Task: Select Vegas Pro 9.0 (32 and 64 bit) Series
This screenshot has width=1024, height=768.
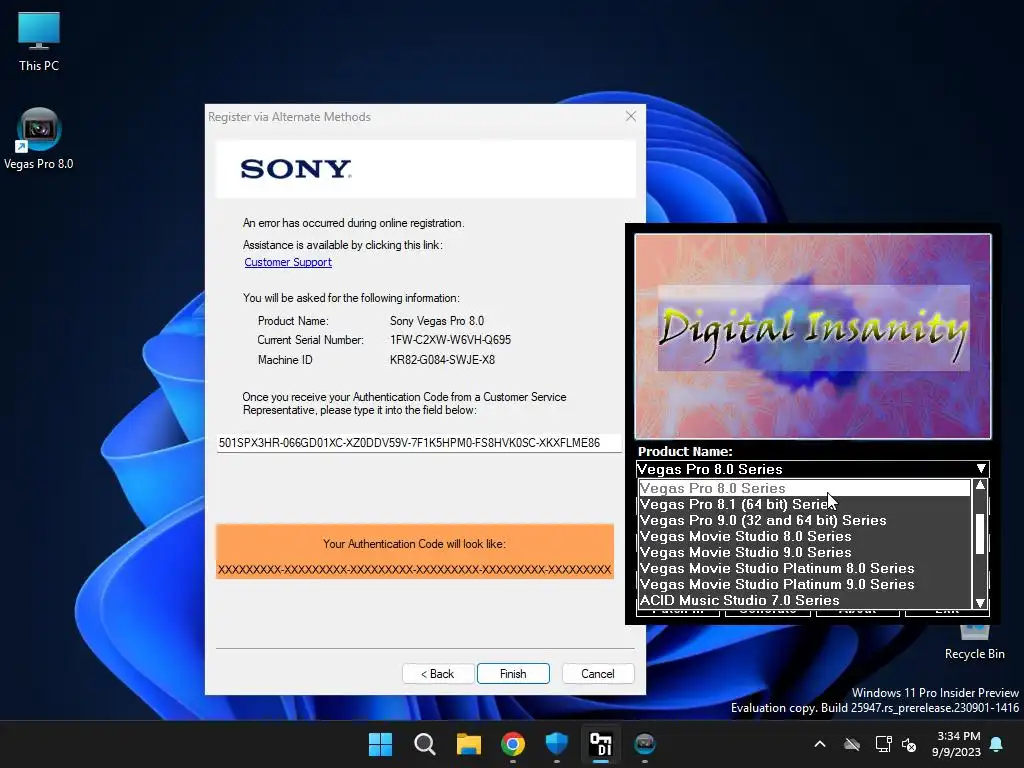Action: point(805,520)
